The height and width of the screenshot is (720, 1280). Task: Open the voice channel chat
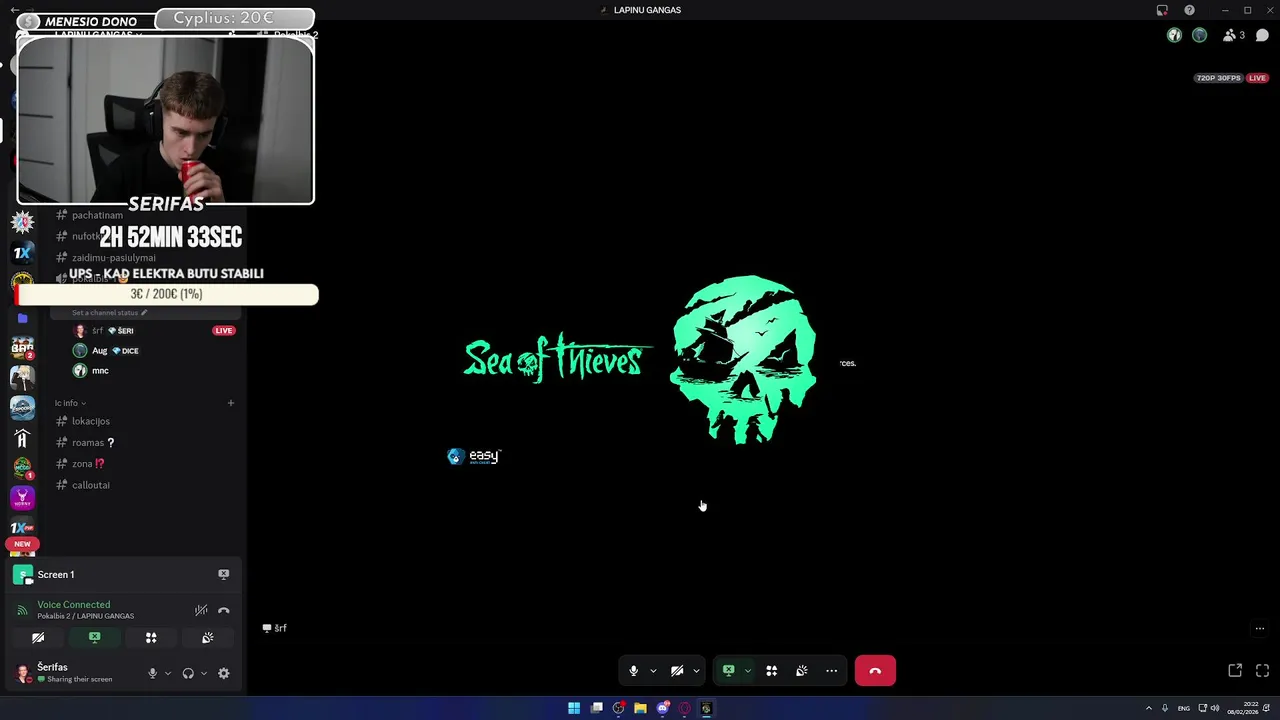[1262, 35]
